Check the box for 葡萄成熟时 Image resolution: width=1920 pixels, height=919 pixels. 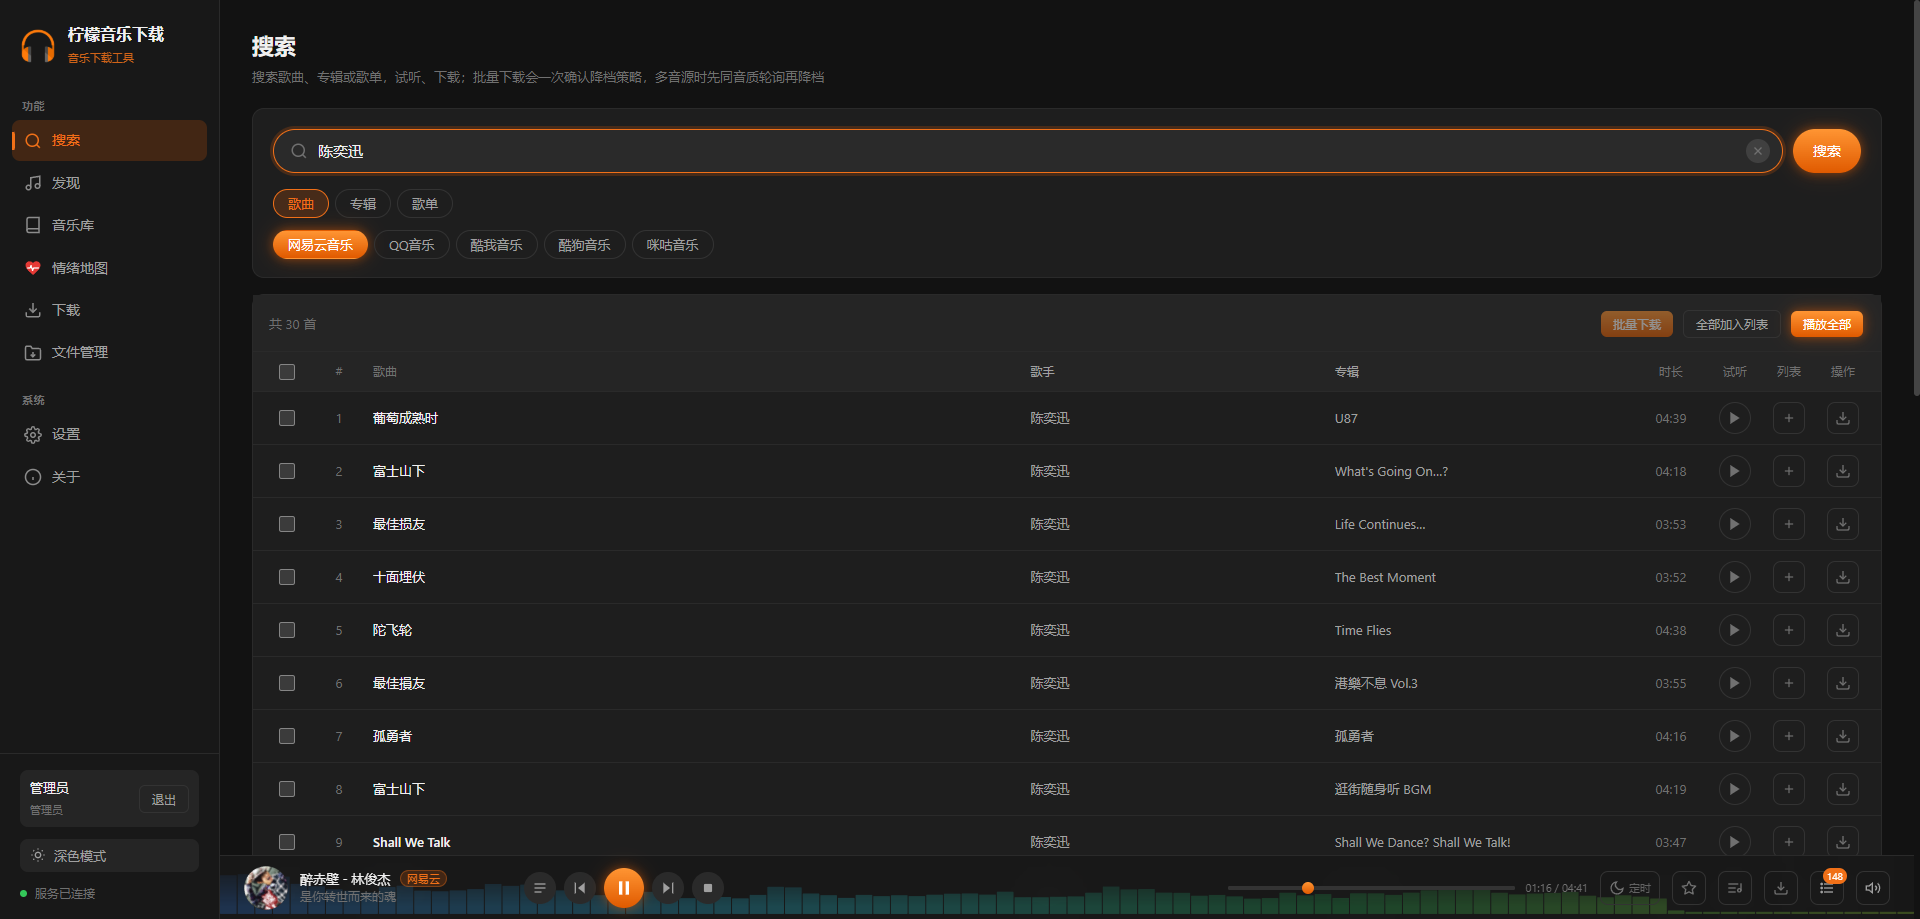click(287, 418)
